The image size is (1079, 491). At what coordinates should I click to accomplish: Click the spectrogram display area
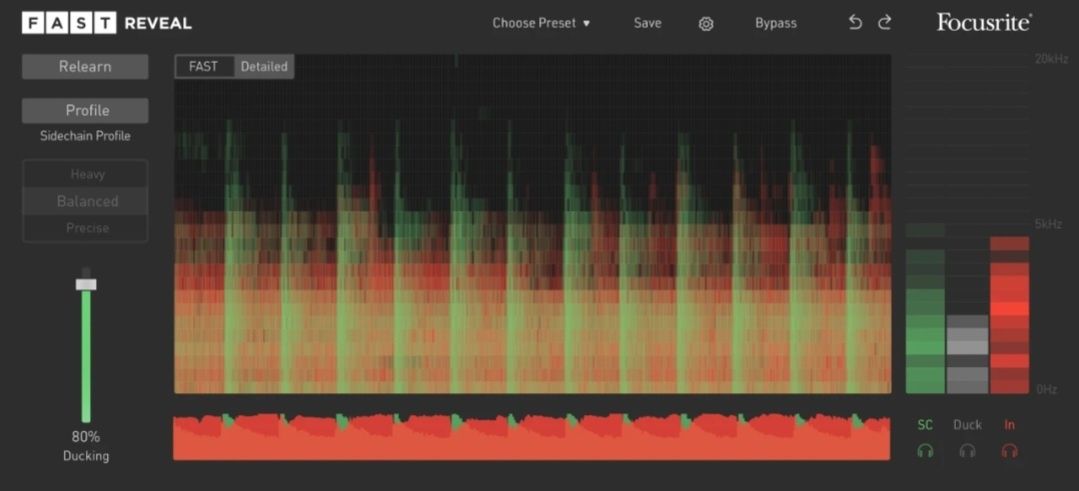tap(533, 224)
